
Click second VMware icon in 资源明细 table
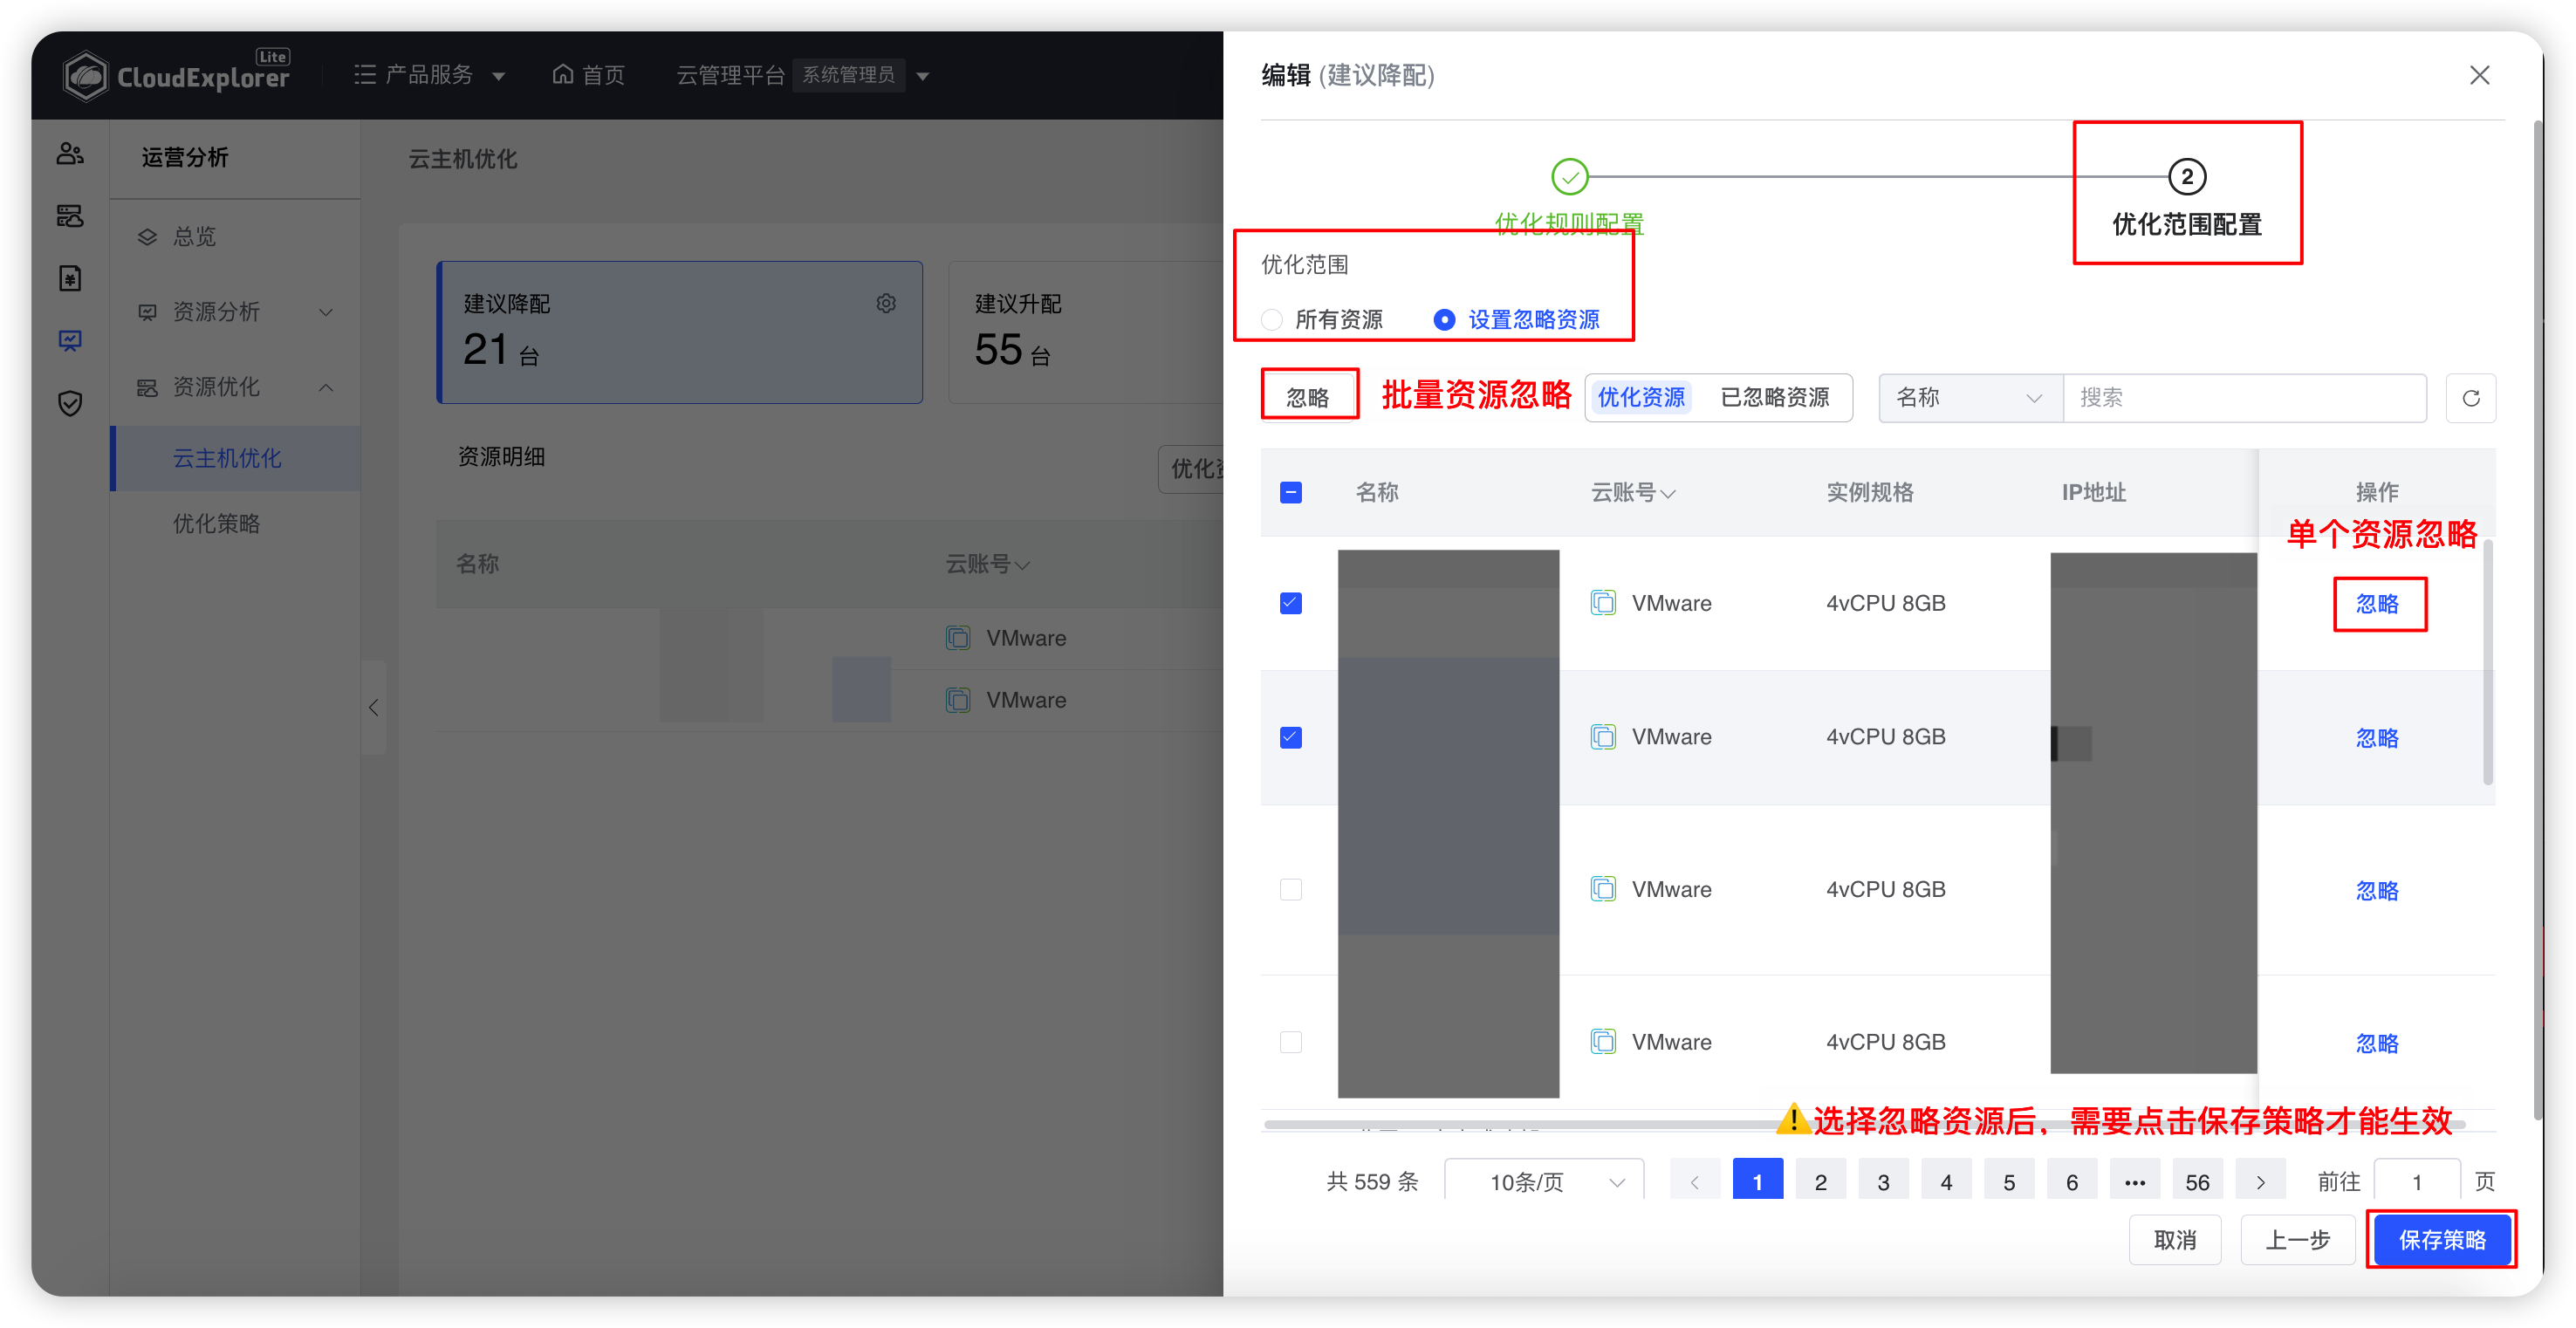click(958, 700)
